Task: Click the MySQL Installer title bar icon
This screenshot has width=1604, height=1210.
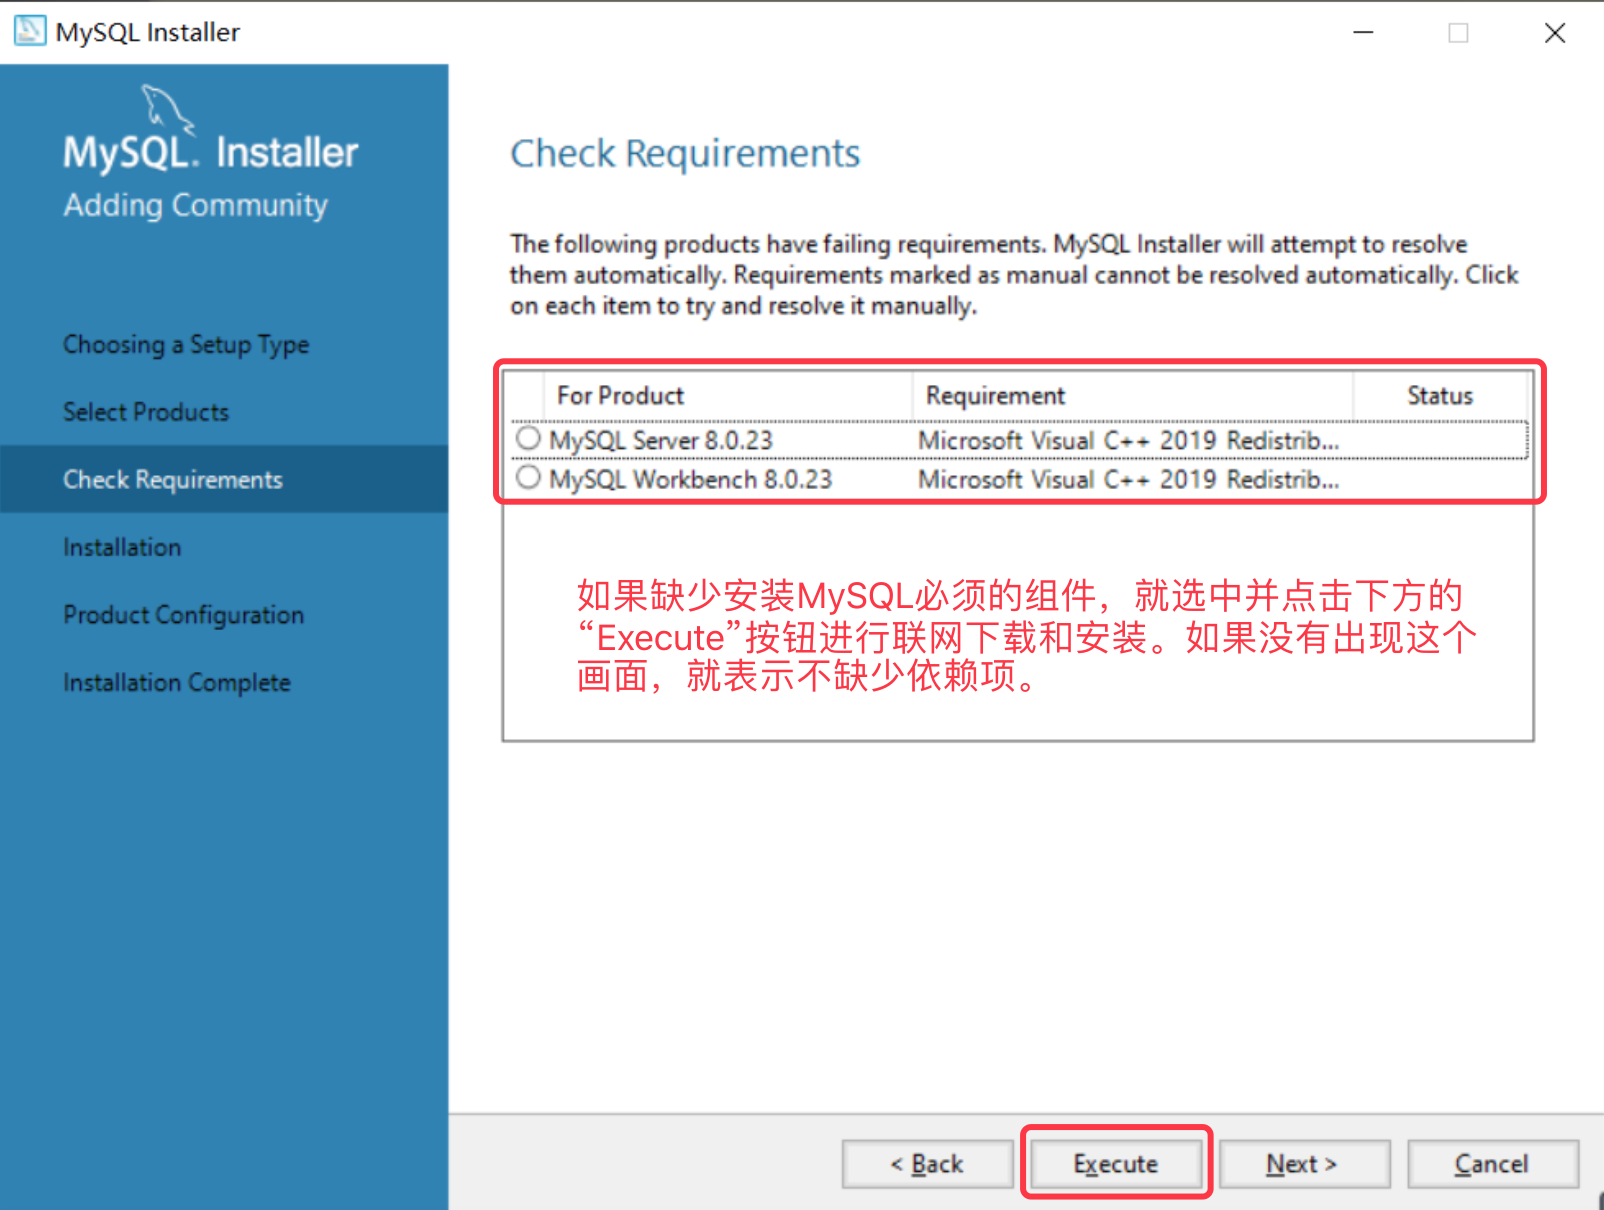Action: click(29, 31)
